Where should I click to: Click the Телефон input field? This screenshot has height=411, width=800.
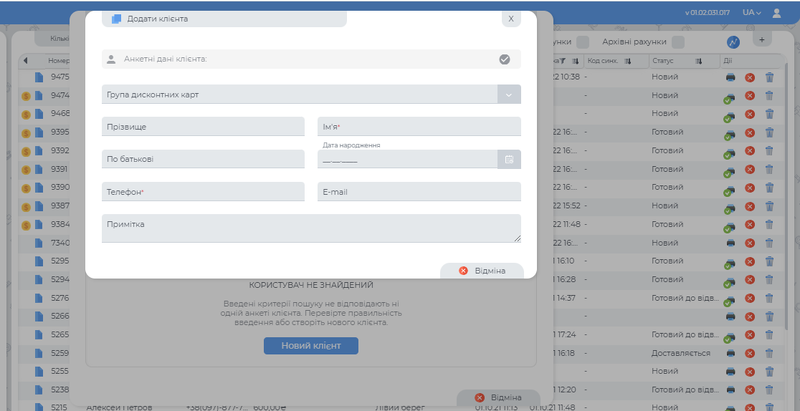click(203, 191)
